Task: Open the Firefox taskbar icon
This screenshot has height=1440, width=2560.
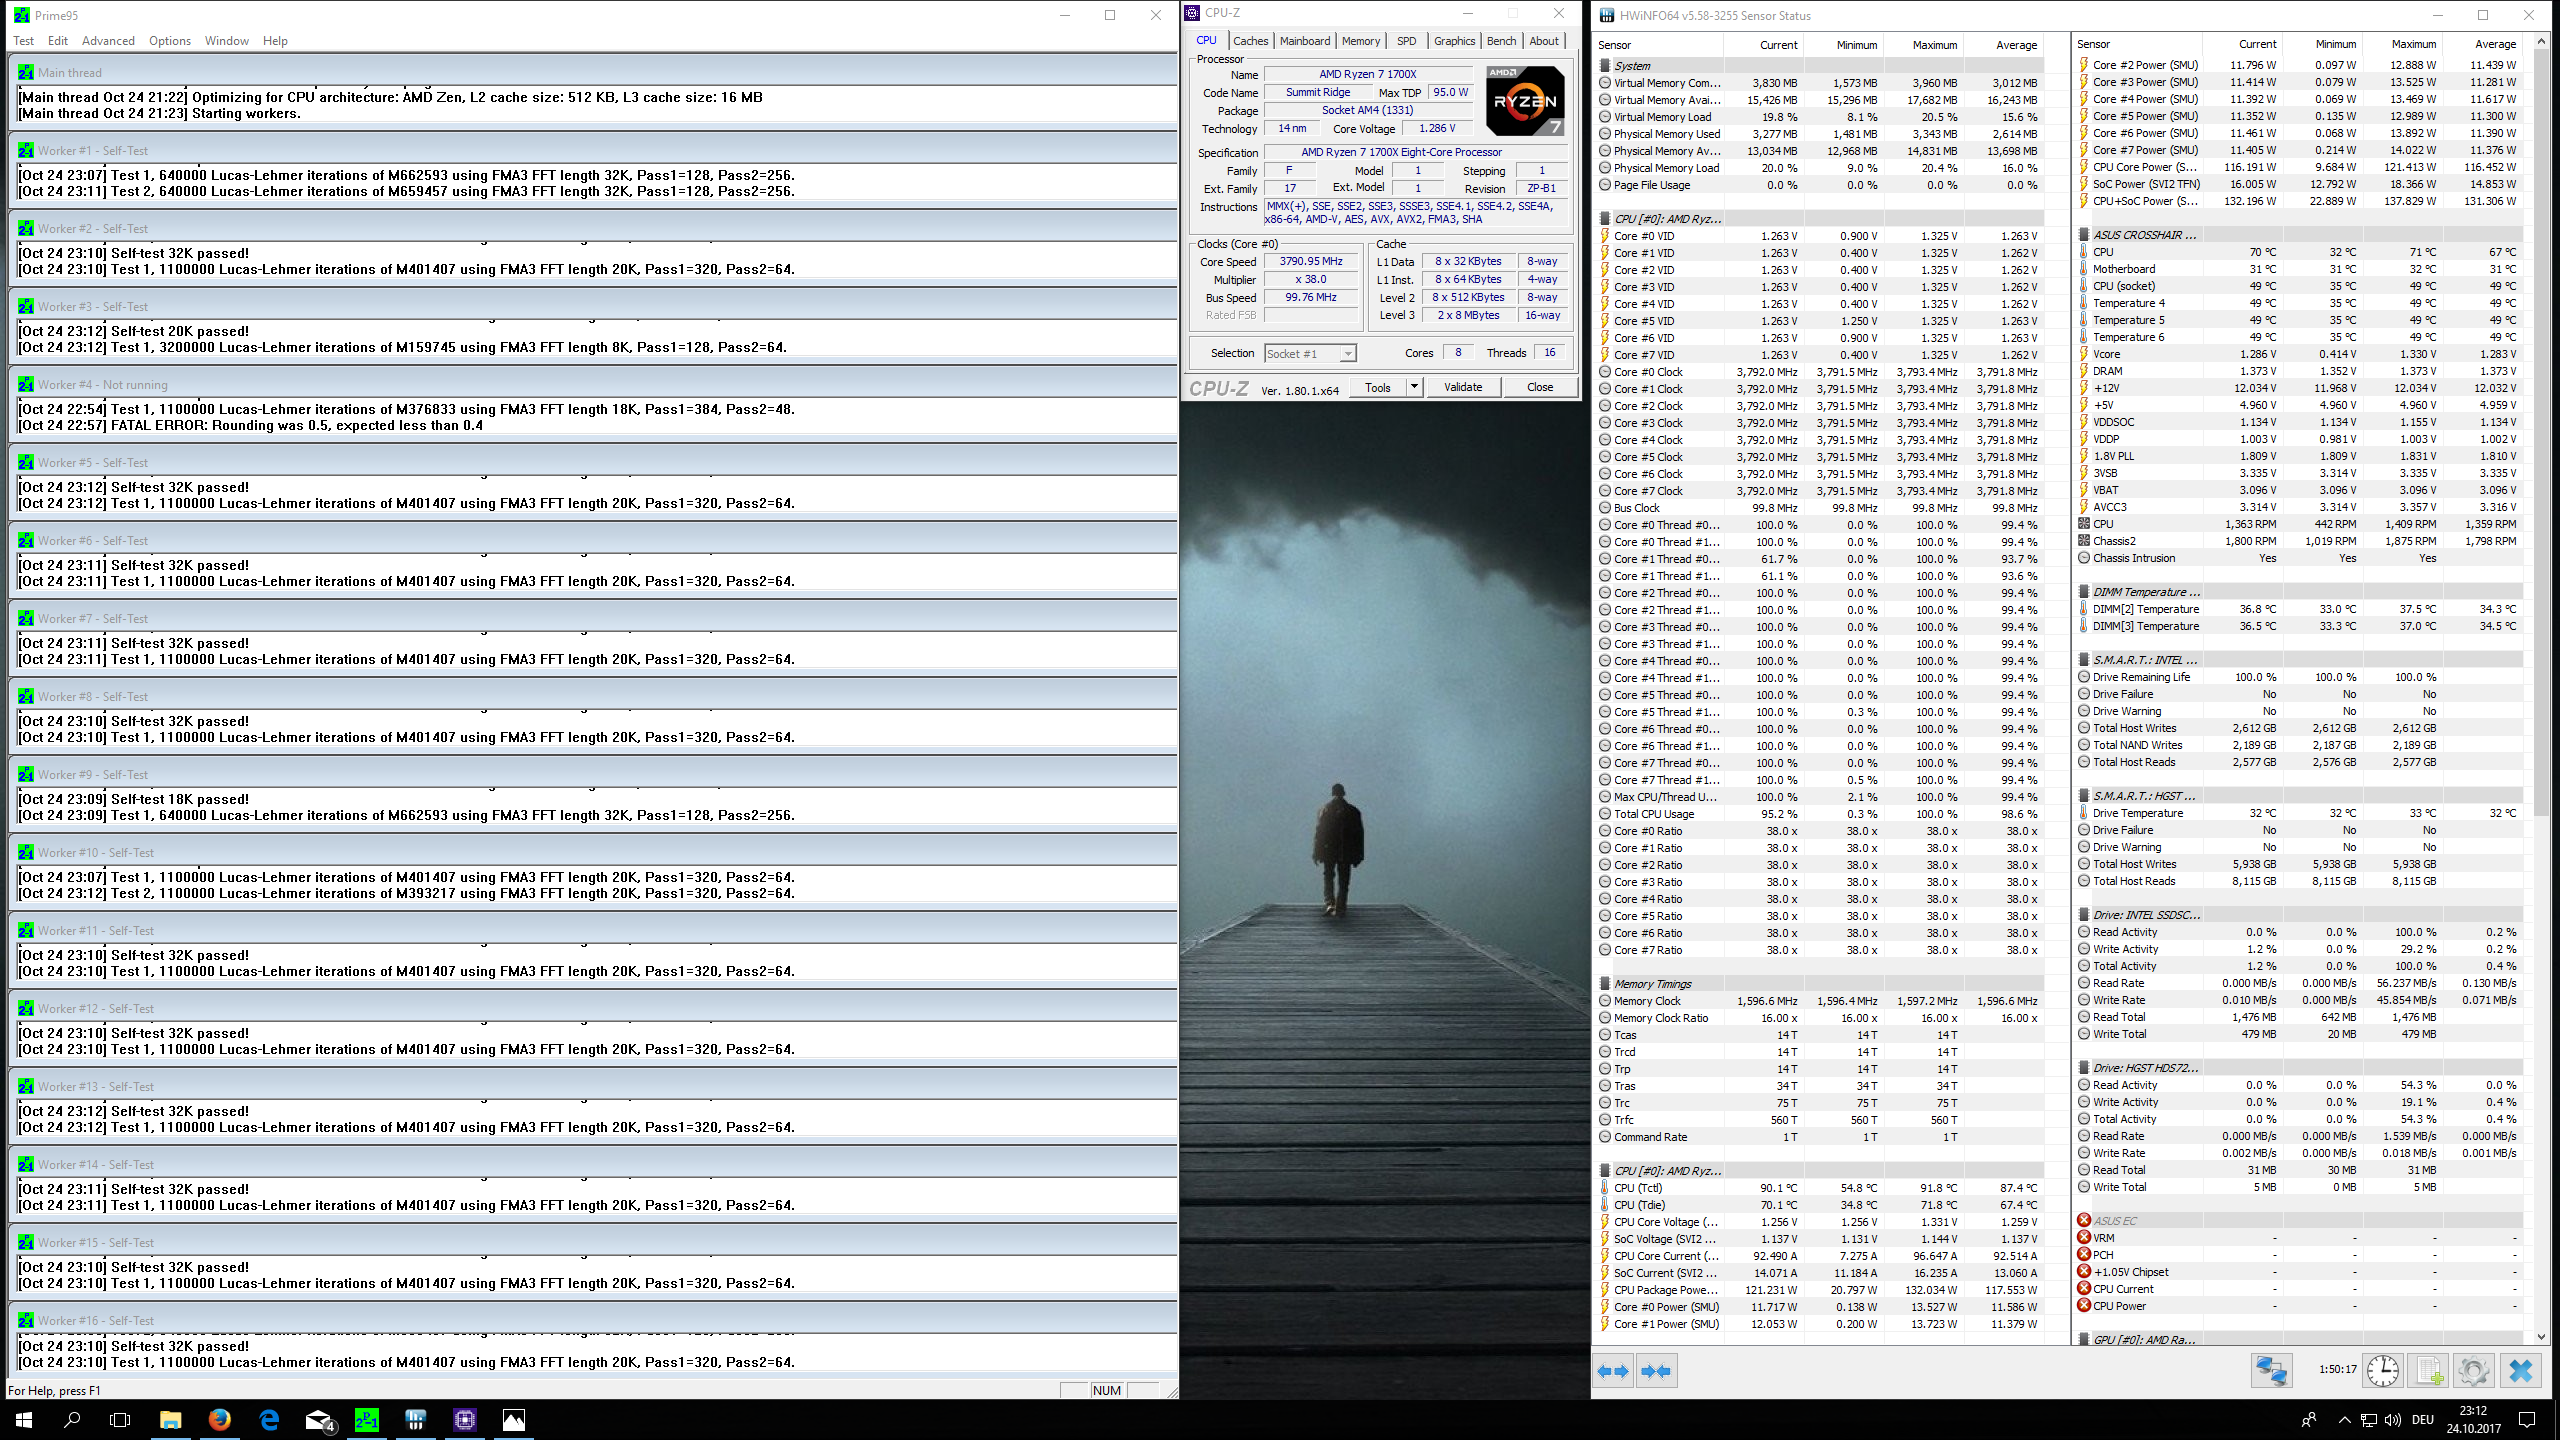Action: (220, 1419)
